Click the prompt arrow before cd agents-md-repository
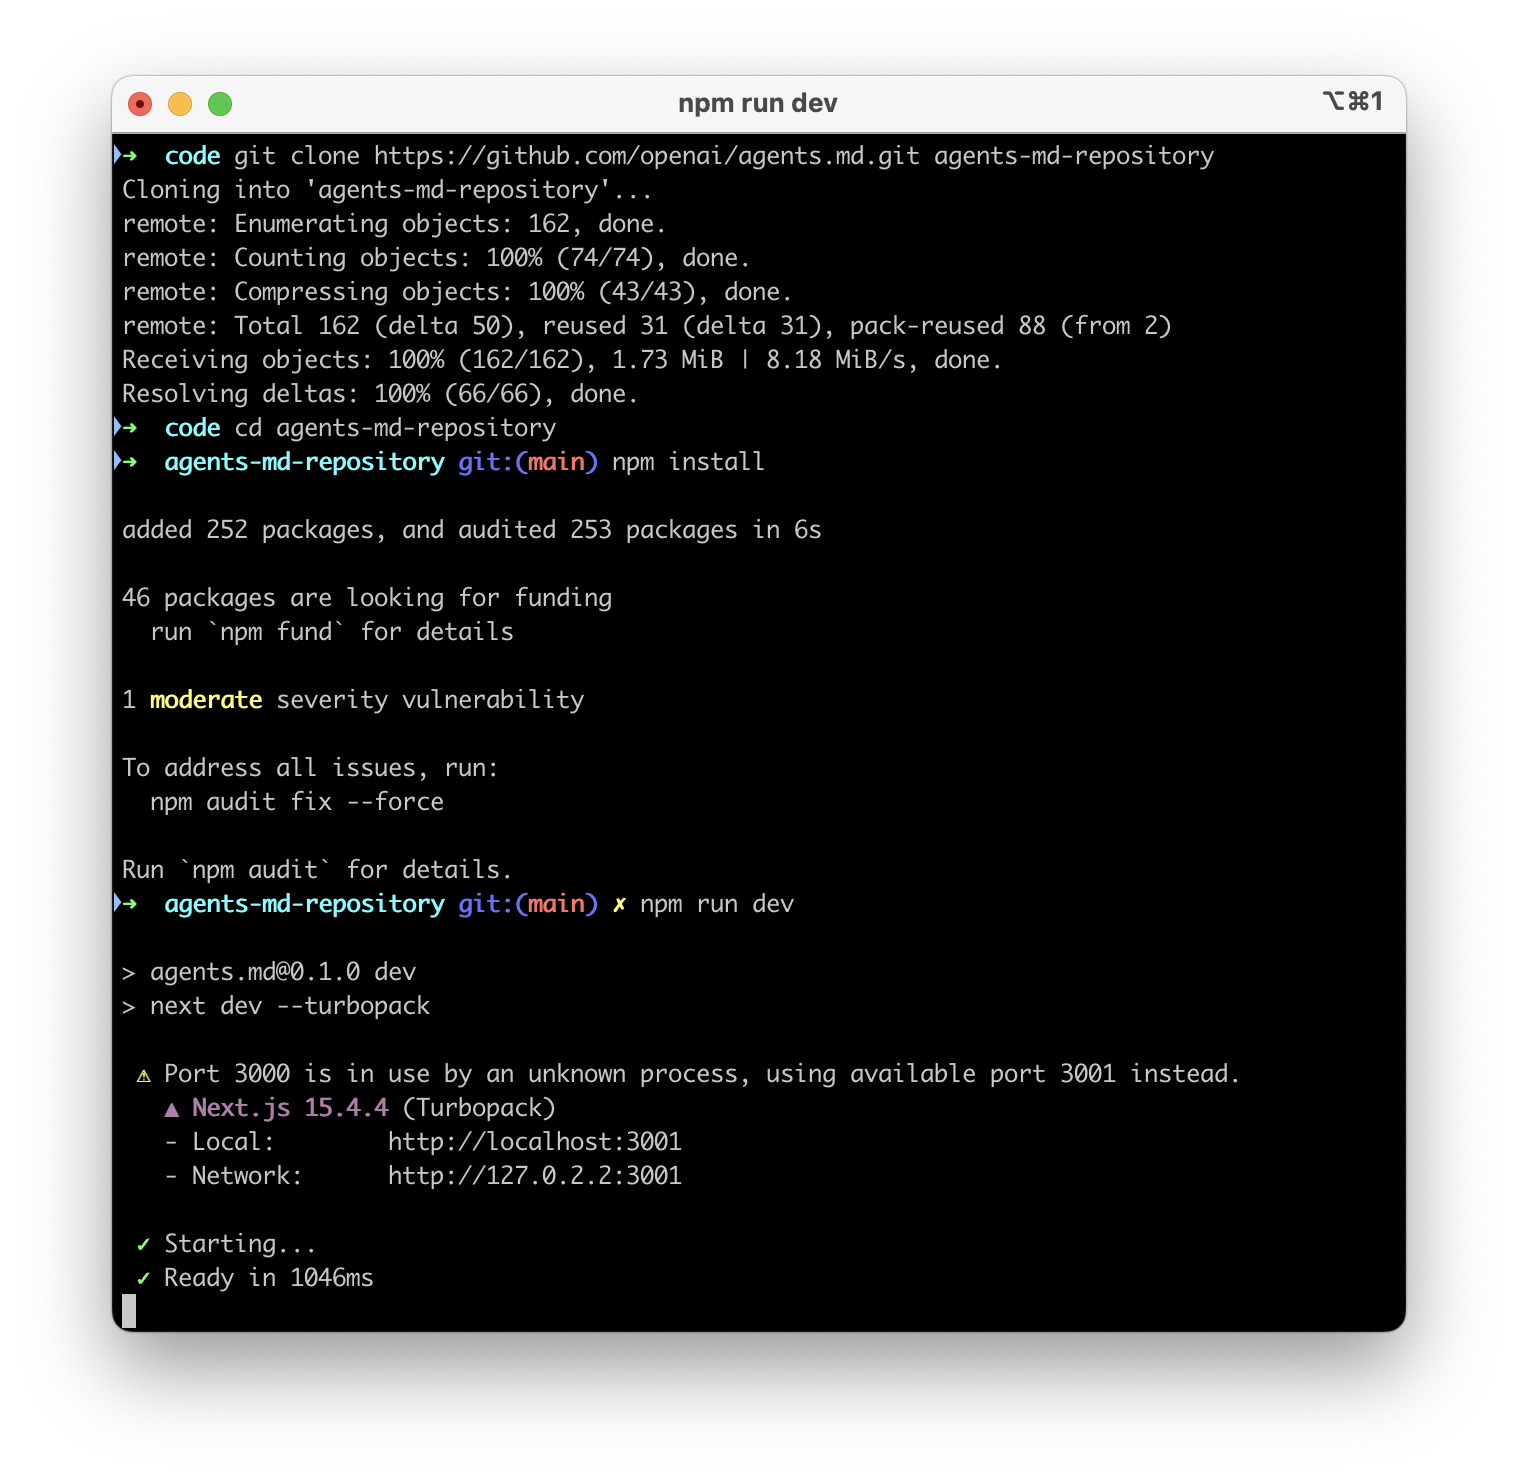1518x1480 pixels. tap(127, 427)
